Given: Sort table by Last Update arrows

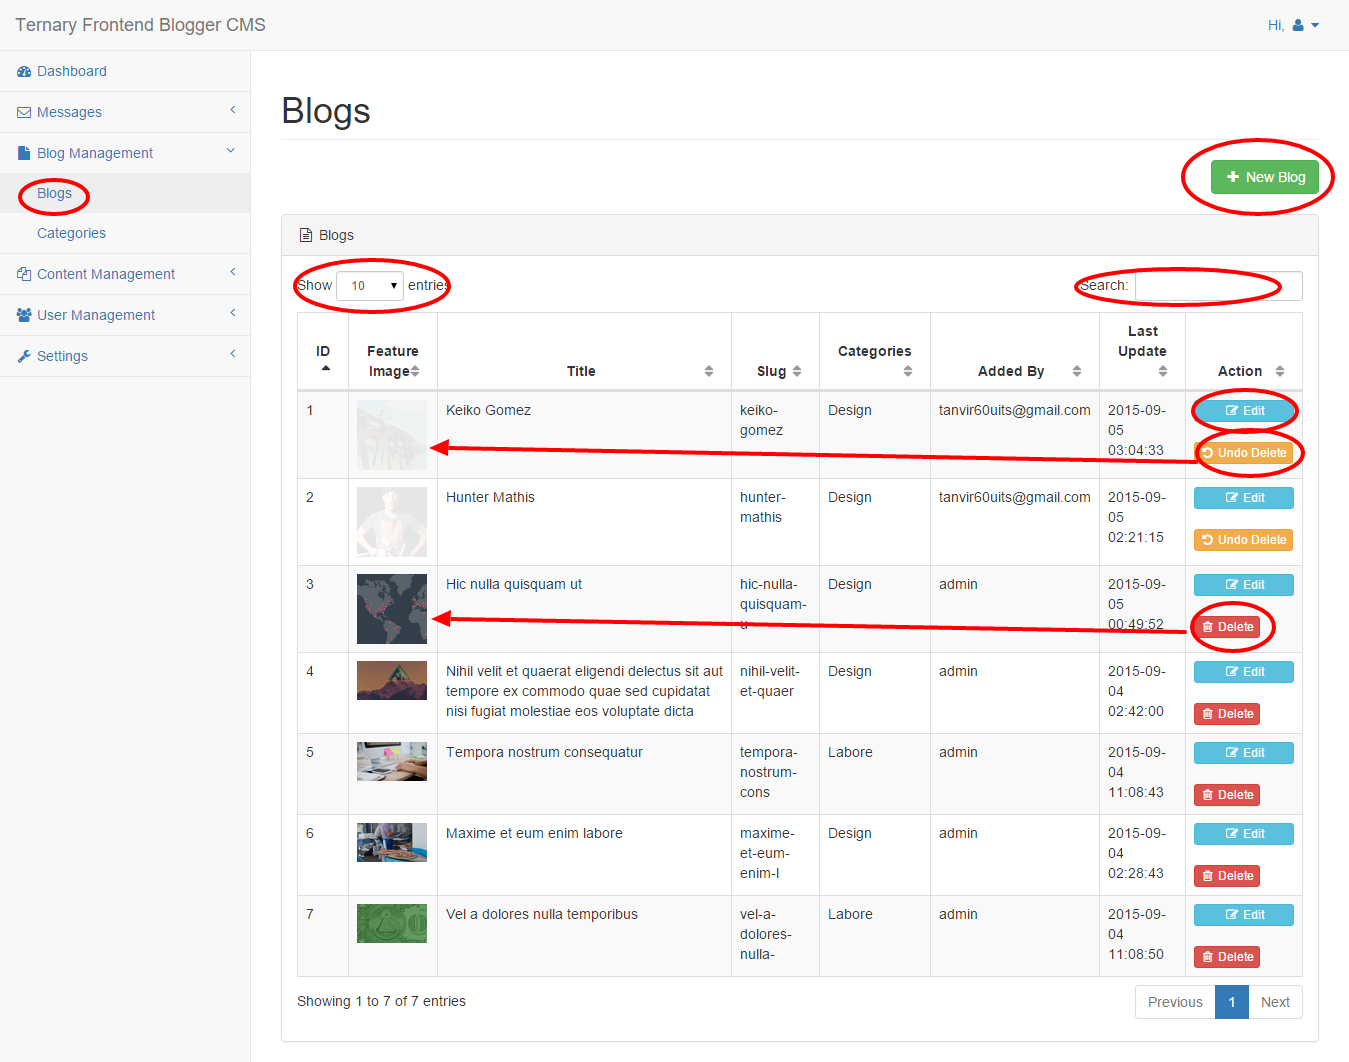Looking at the screenshot, I should coord(1163,371).
